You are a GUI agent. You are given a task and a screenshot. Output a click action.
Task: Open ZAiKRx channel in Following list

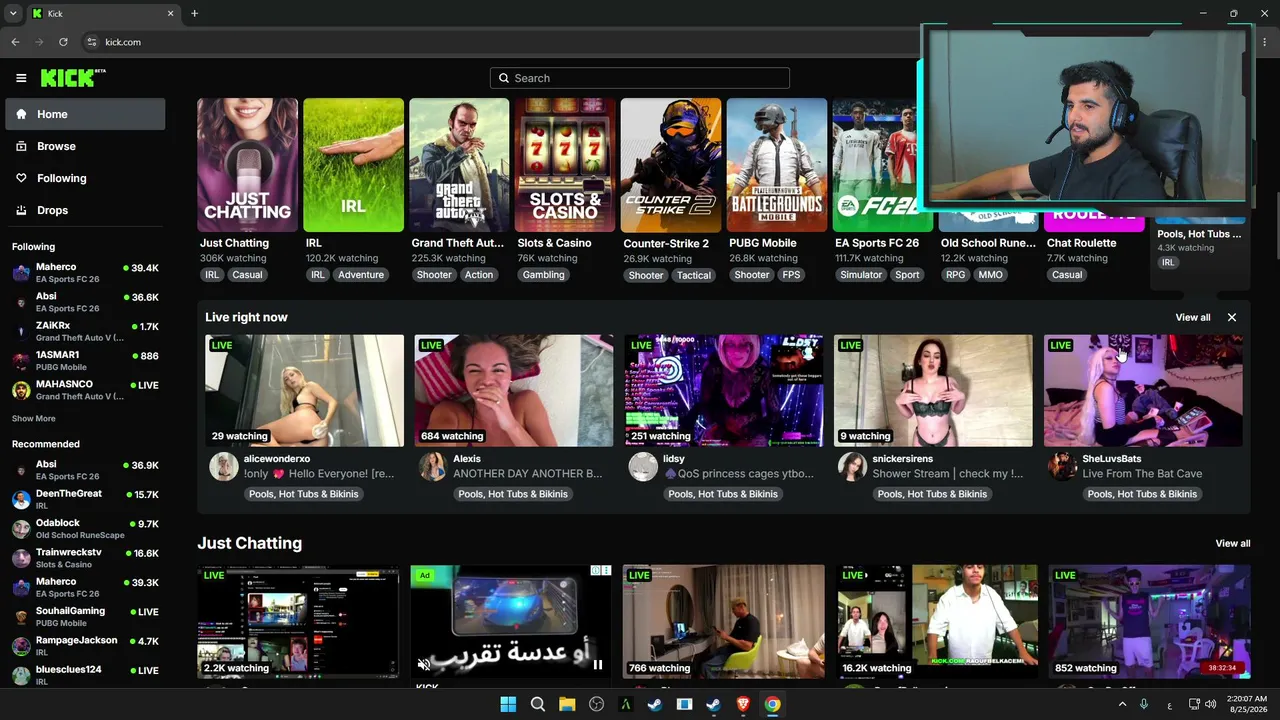point(85,331)
